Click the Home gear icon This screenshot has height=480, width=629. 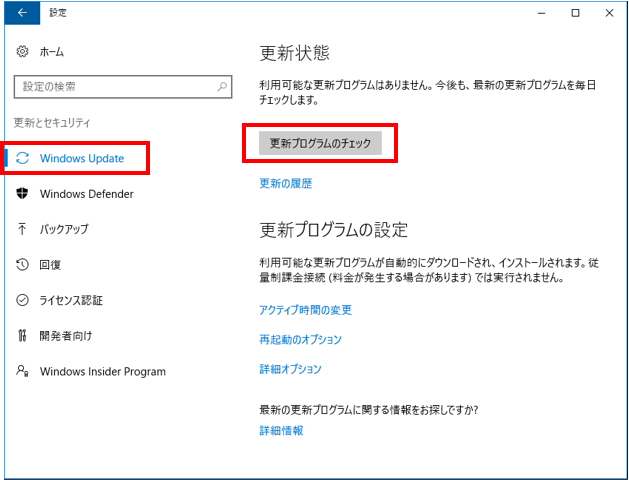[x=22, y=52]
